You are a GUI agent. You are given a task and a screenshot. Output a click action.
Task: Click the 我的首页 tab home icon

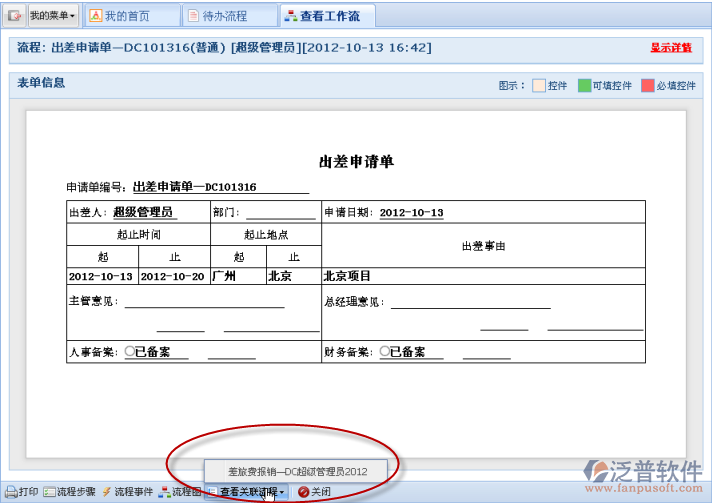click(95, 16)
